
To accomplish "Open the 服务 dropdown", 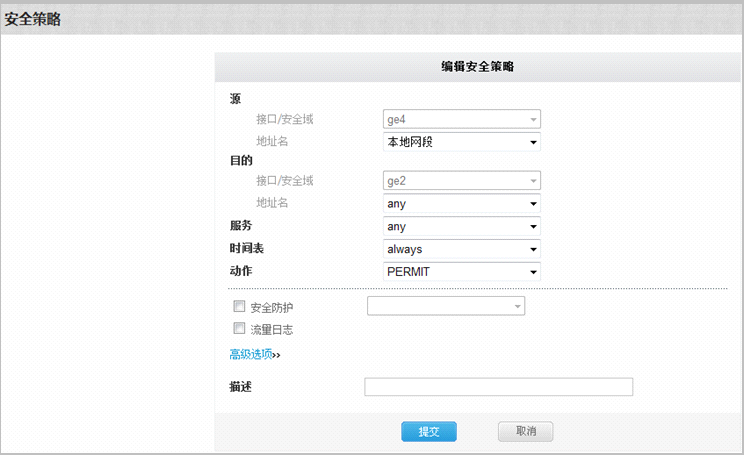I will [461, 227].
